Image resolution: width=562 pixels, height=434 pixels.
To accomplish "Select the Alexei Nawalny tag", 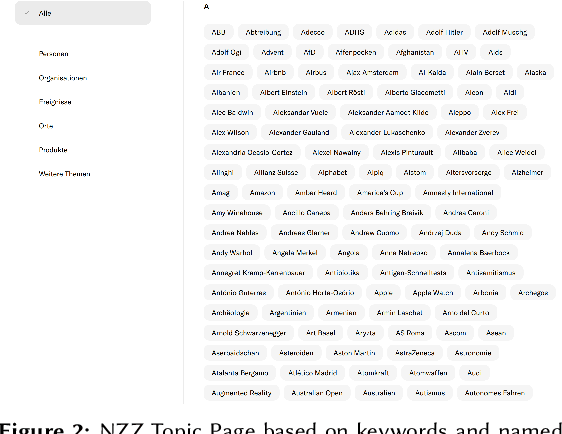I will pos(337,152).
